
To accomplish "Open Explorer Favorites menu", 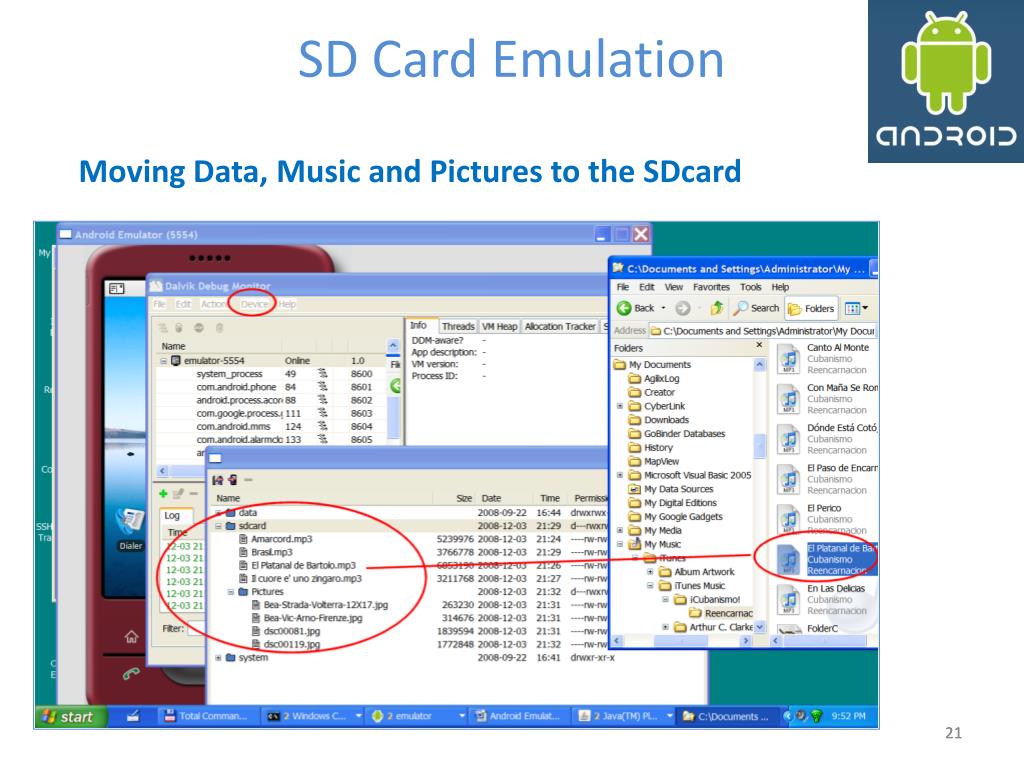I will 711,287.
